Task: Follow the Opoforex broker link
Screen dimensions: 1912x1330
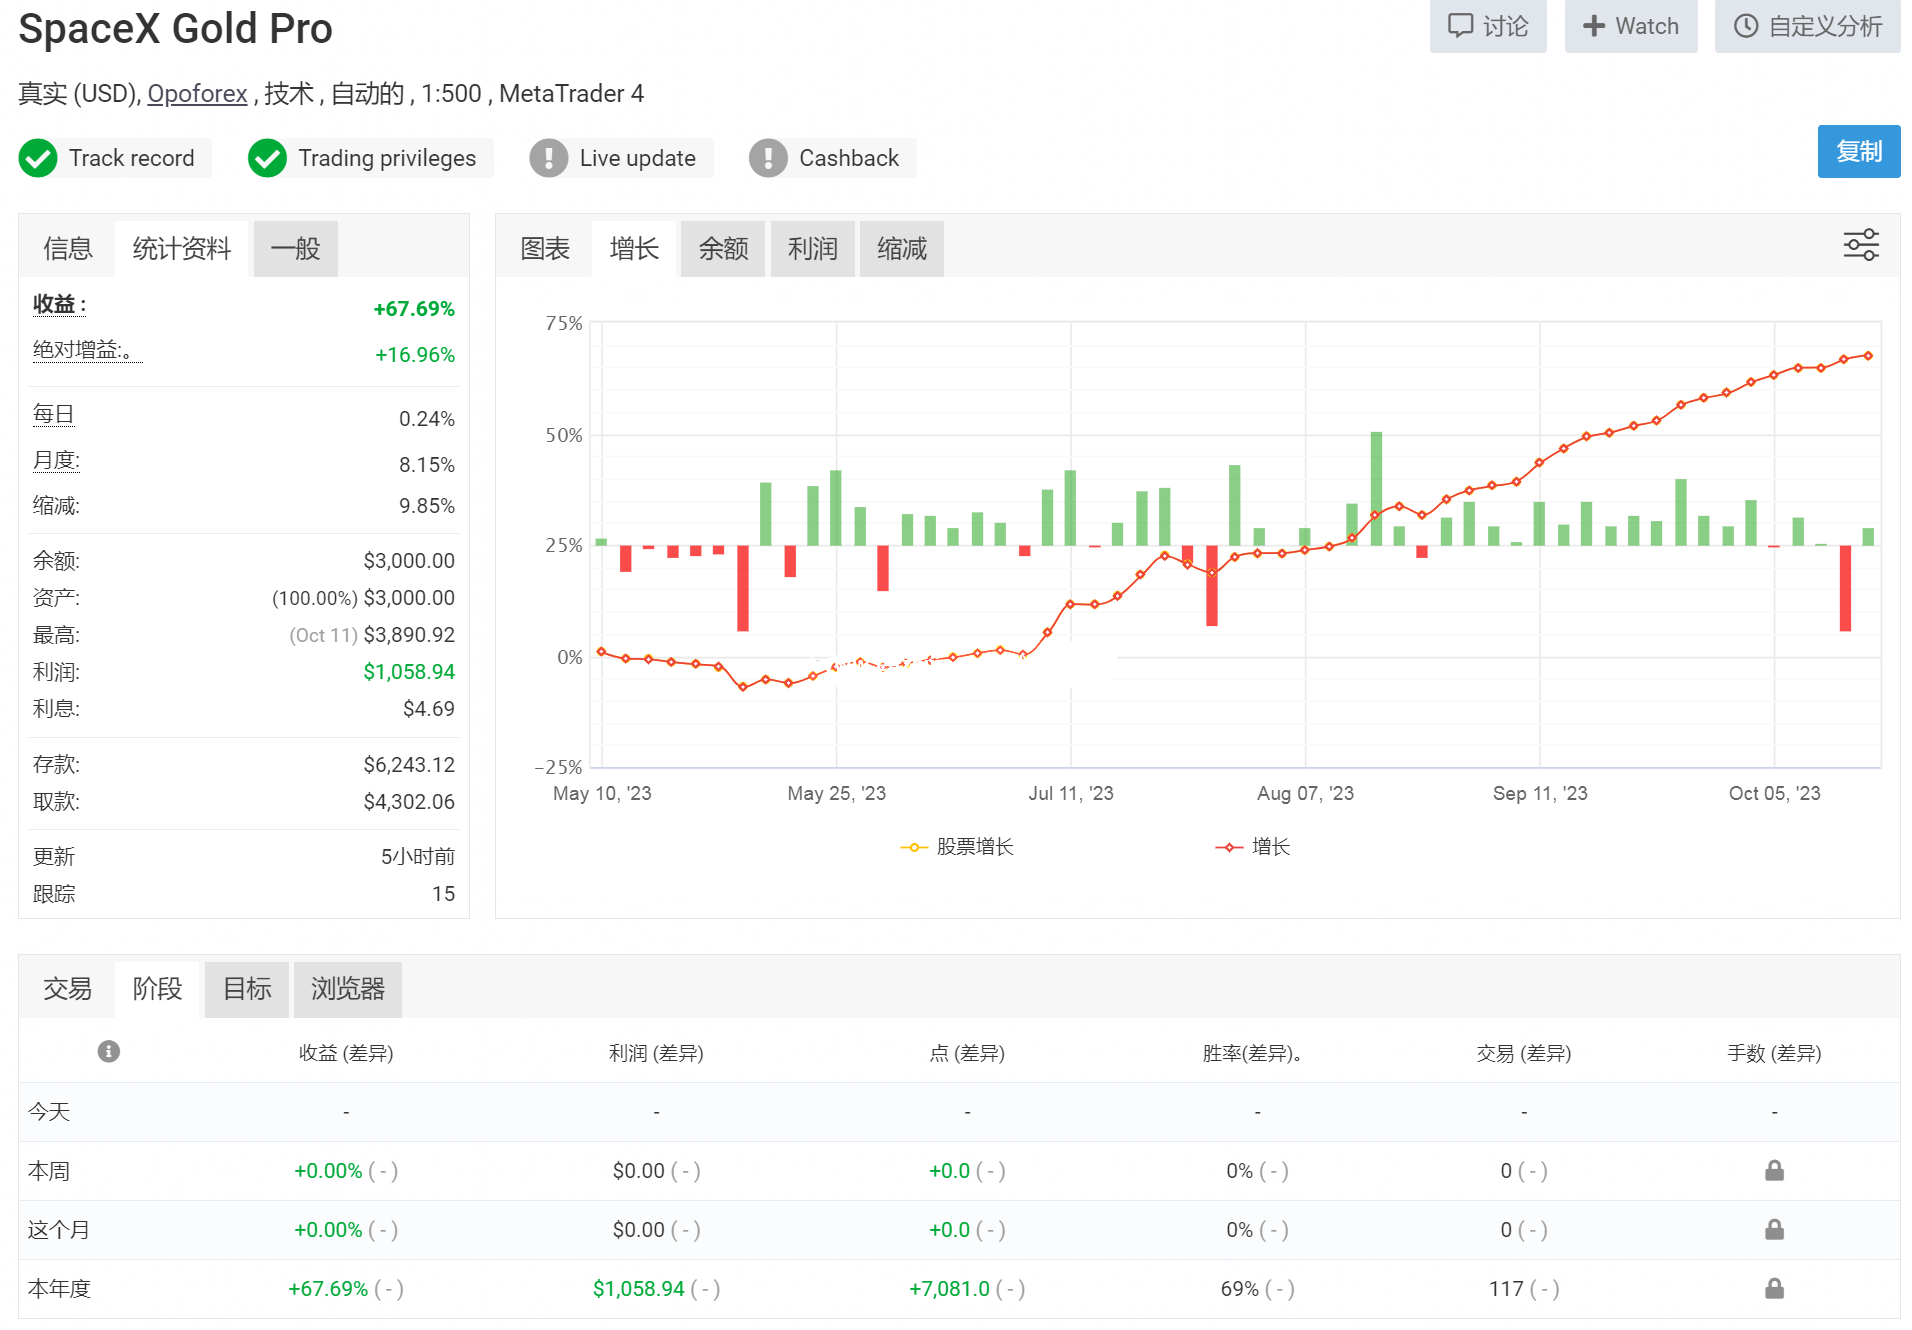Action: [197, 94]
